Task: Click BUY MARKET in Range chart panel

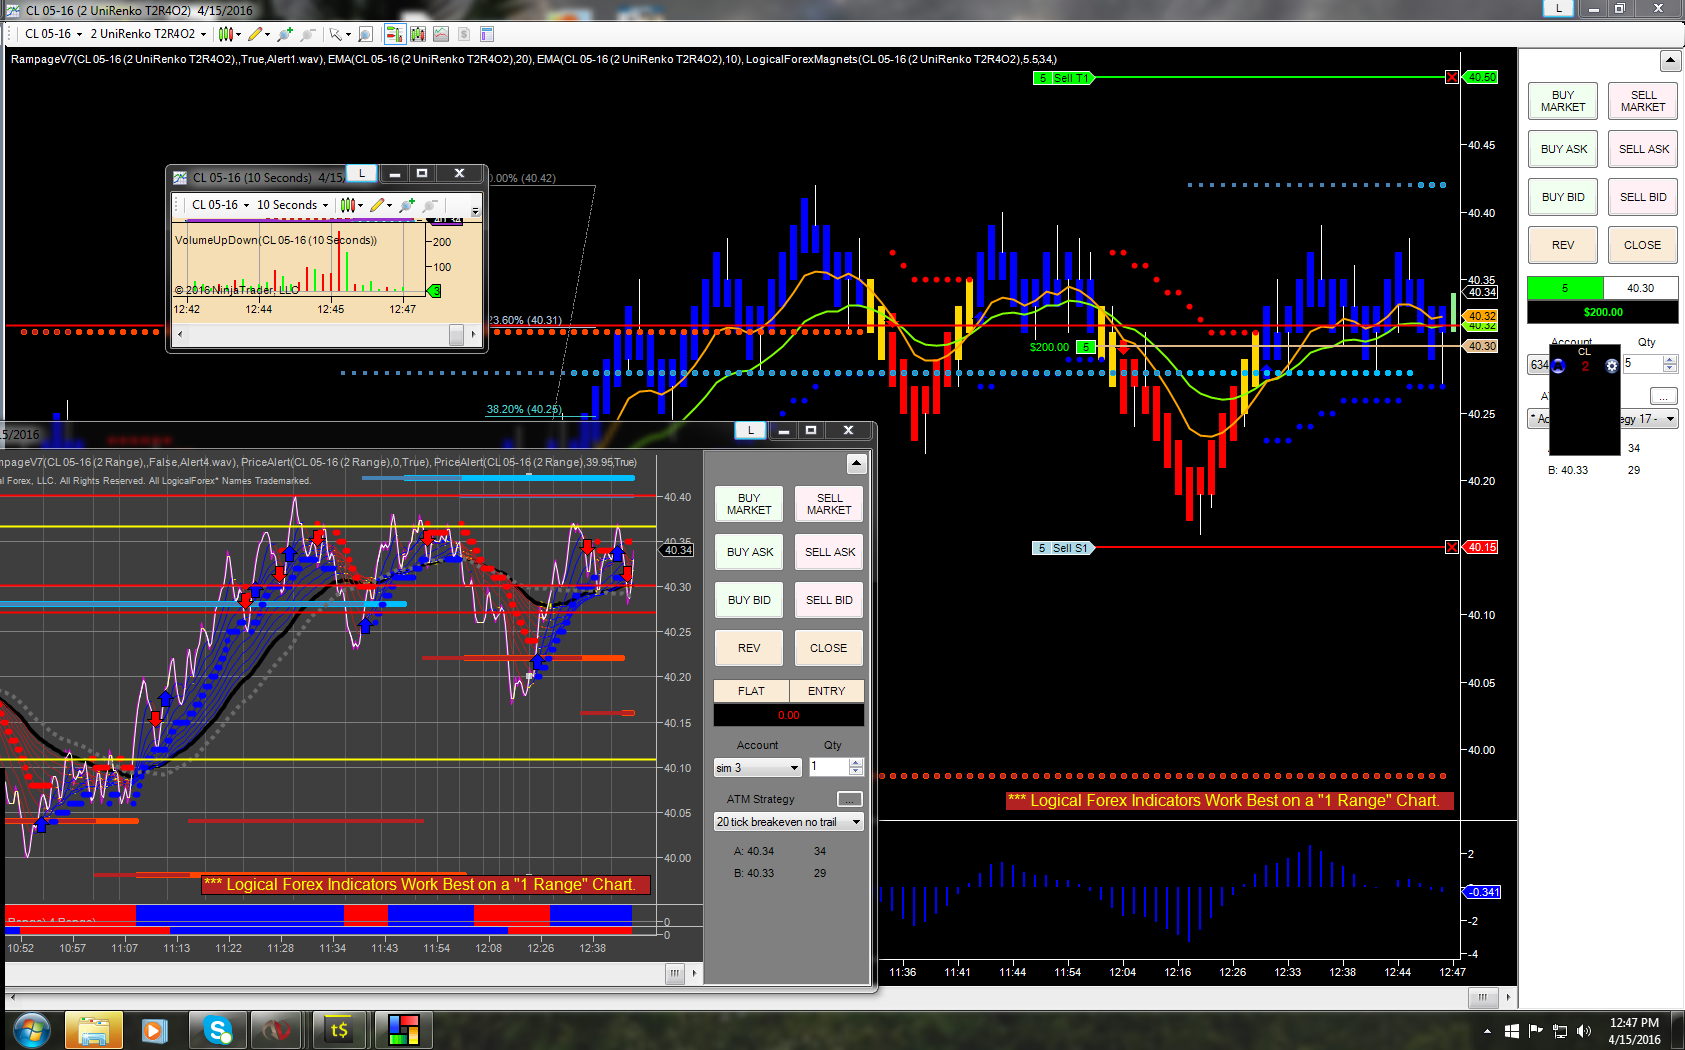Action: click(x=749, y=504)
